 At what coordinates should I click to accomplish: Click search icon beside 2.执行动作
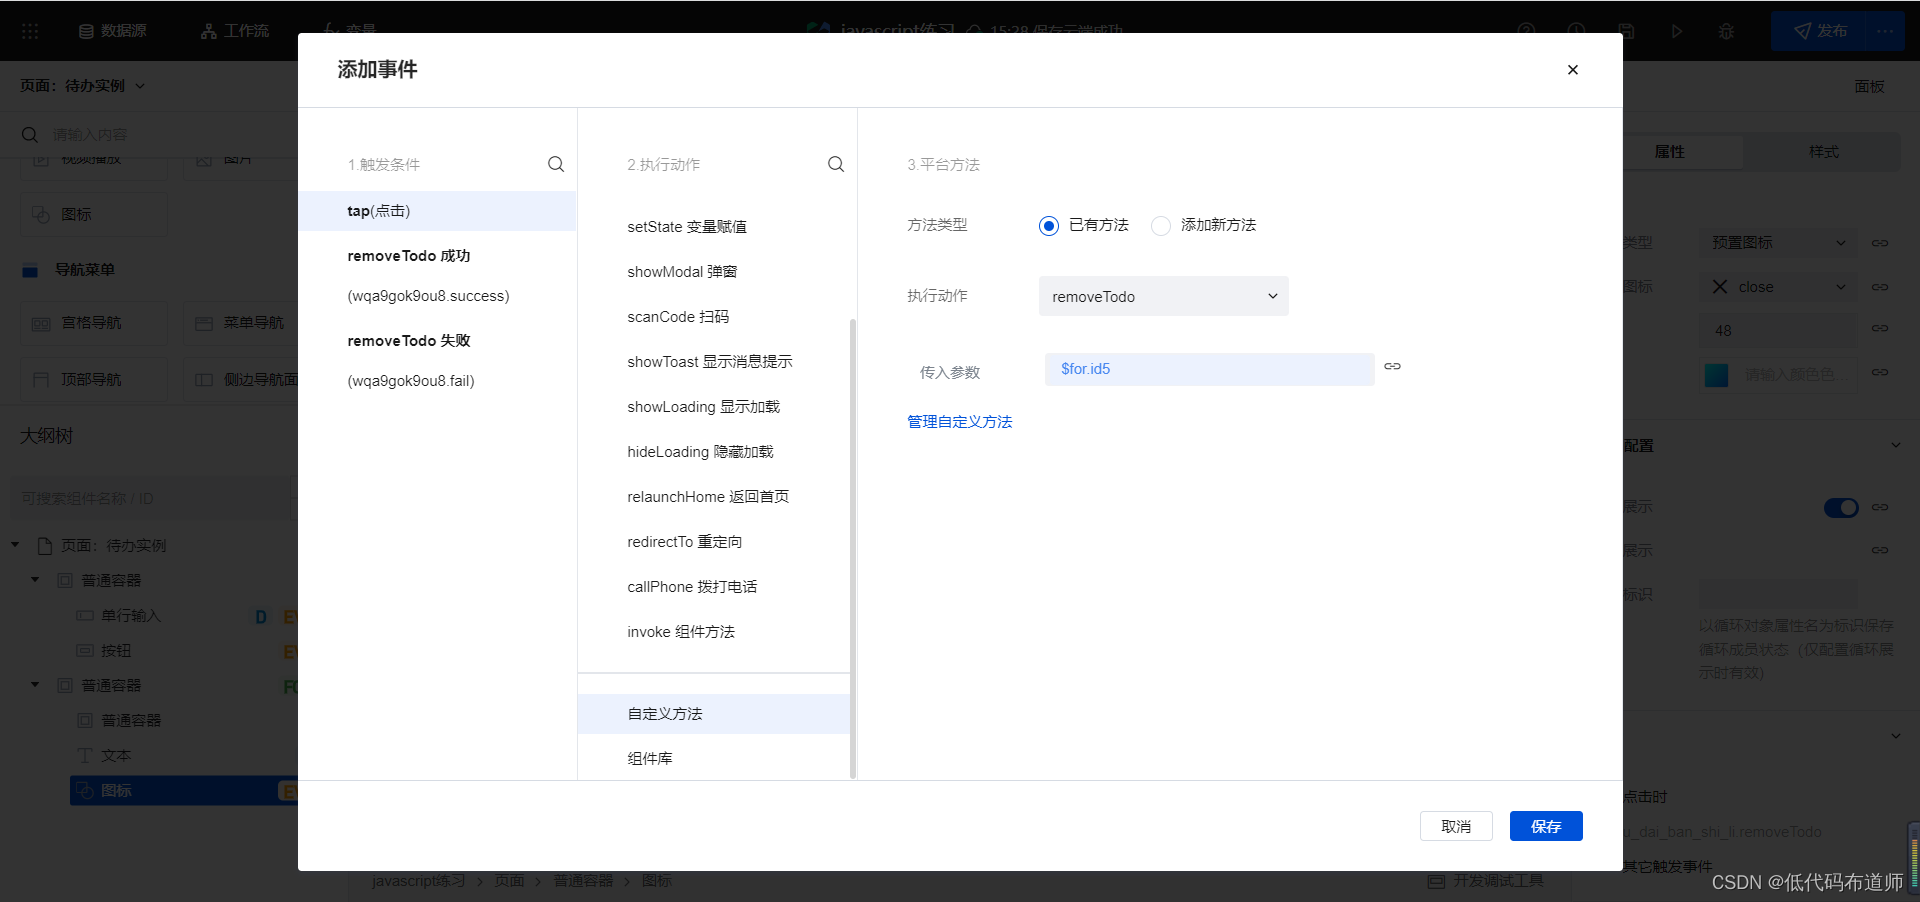click(836, 164)
